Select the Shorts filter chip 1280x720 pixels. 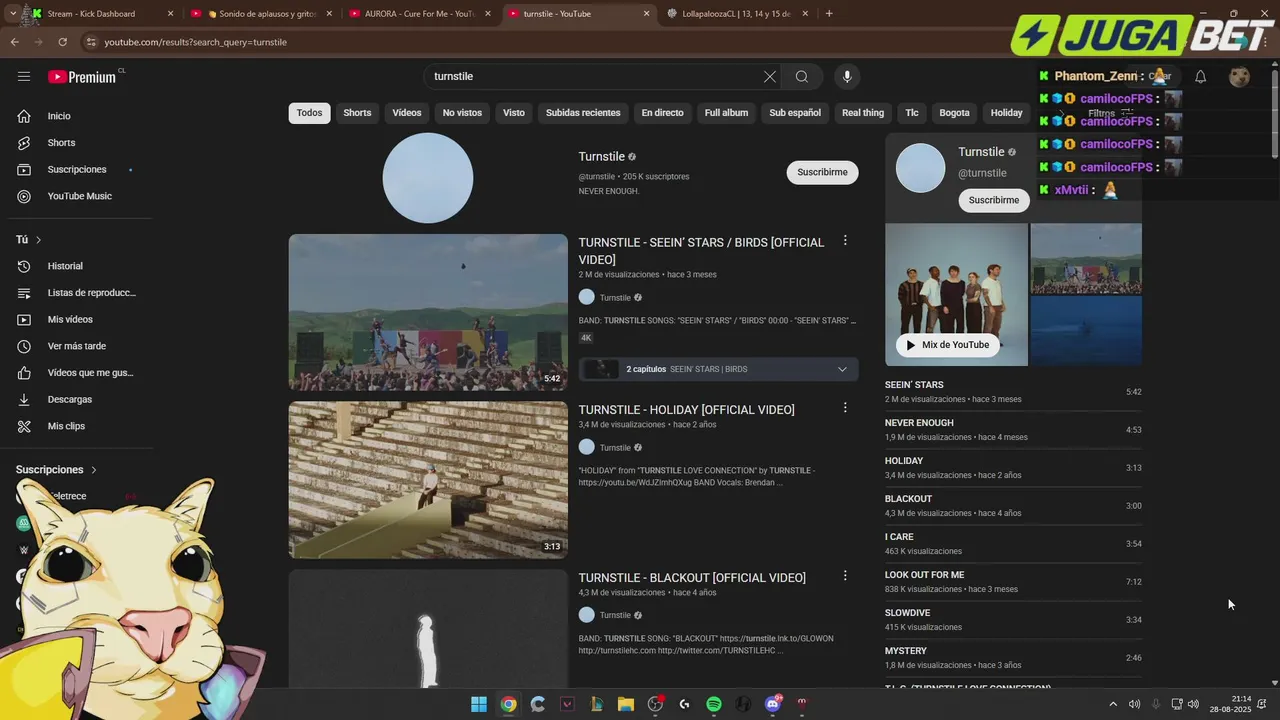[x=357, y=113]
